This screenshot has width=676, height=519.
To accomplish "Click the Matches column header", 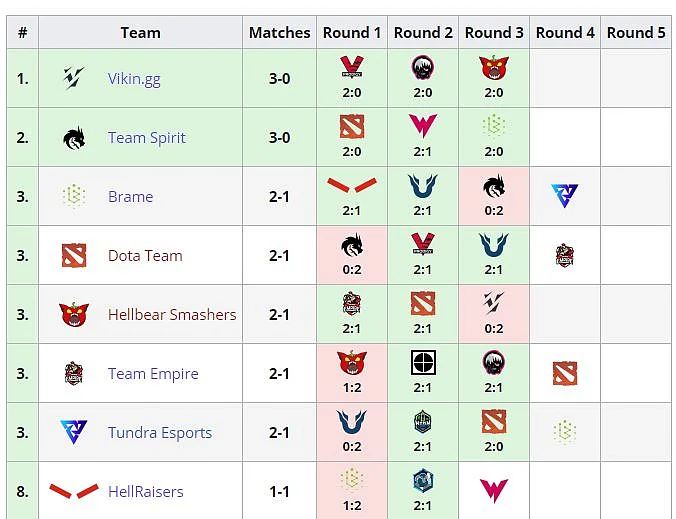I will click(x=279, y=32).
